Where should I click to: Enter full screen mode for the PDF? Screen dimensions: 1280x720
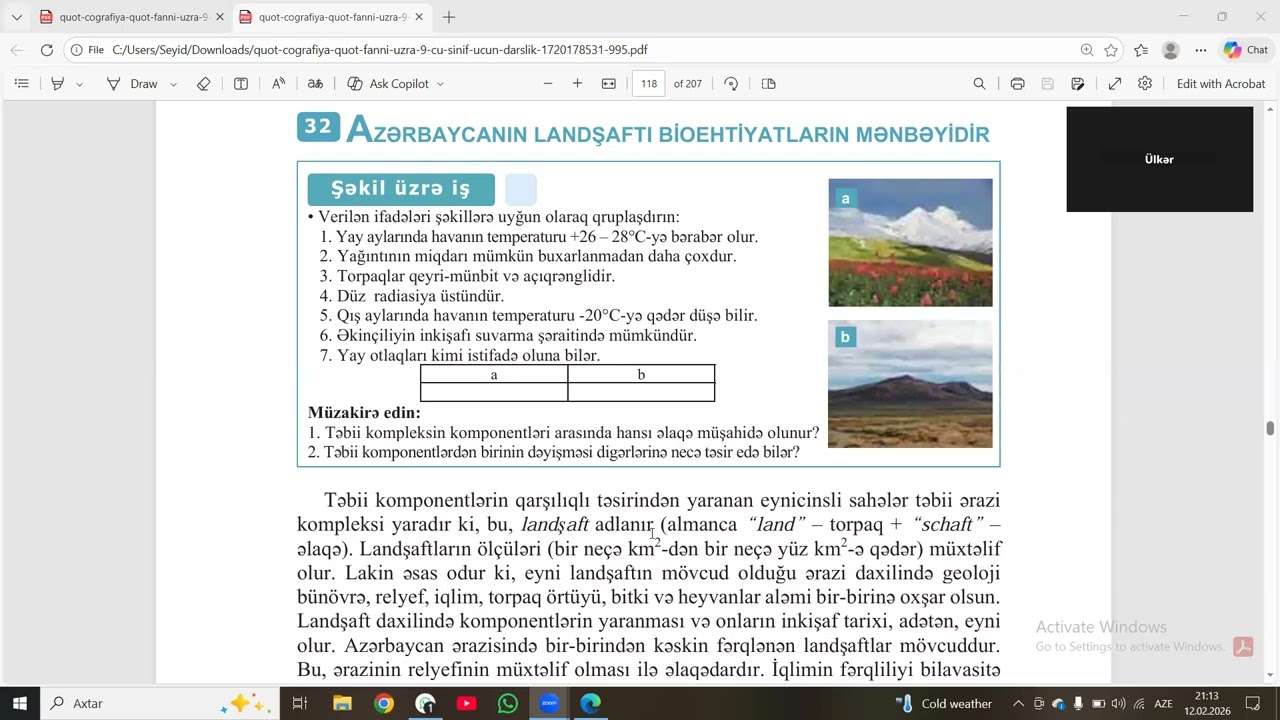click(1115, 84)
